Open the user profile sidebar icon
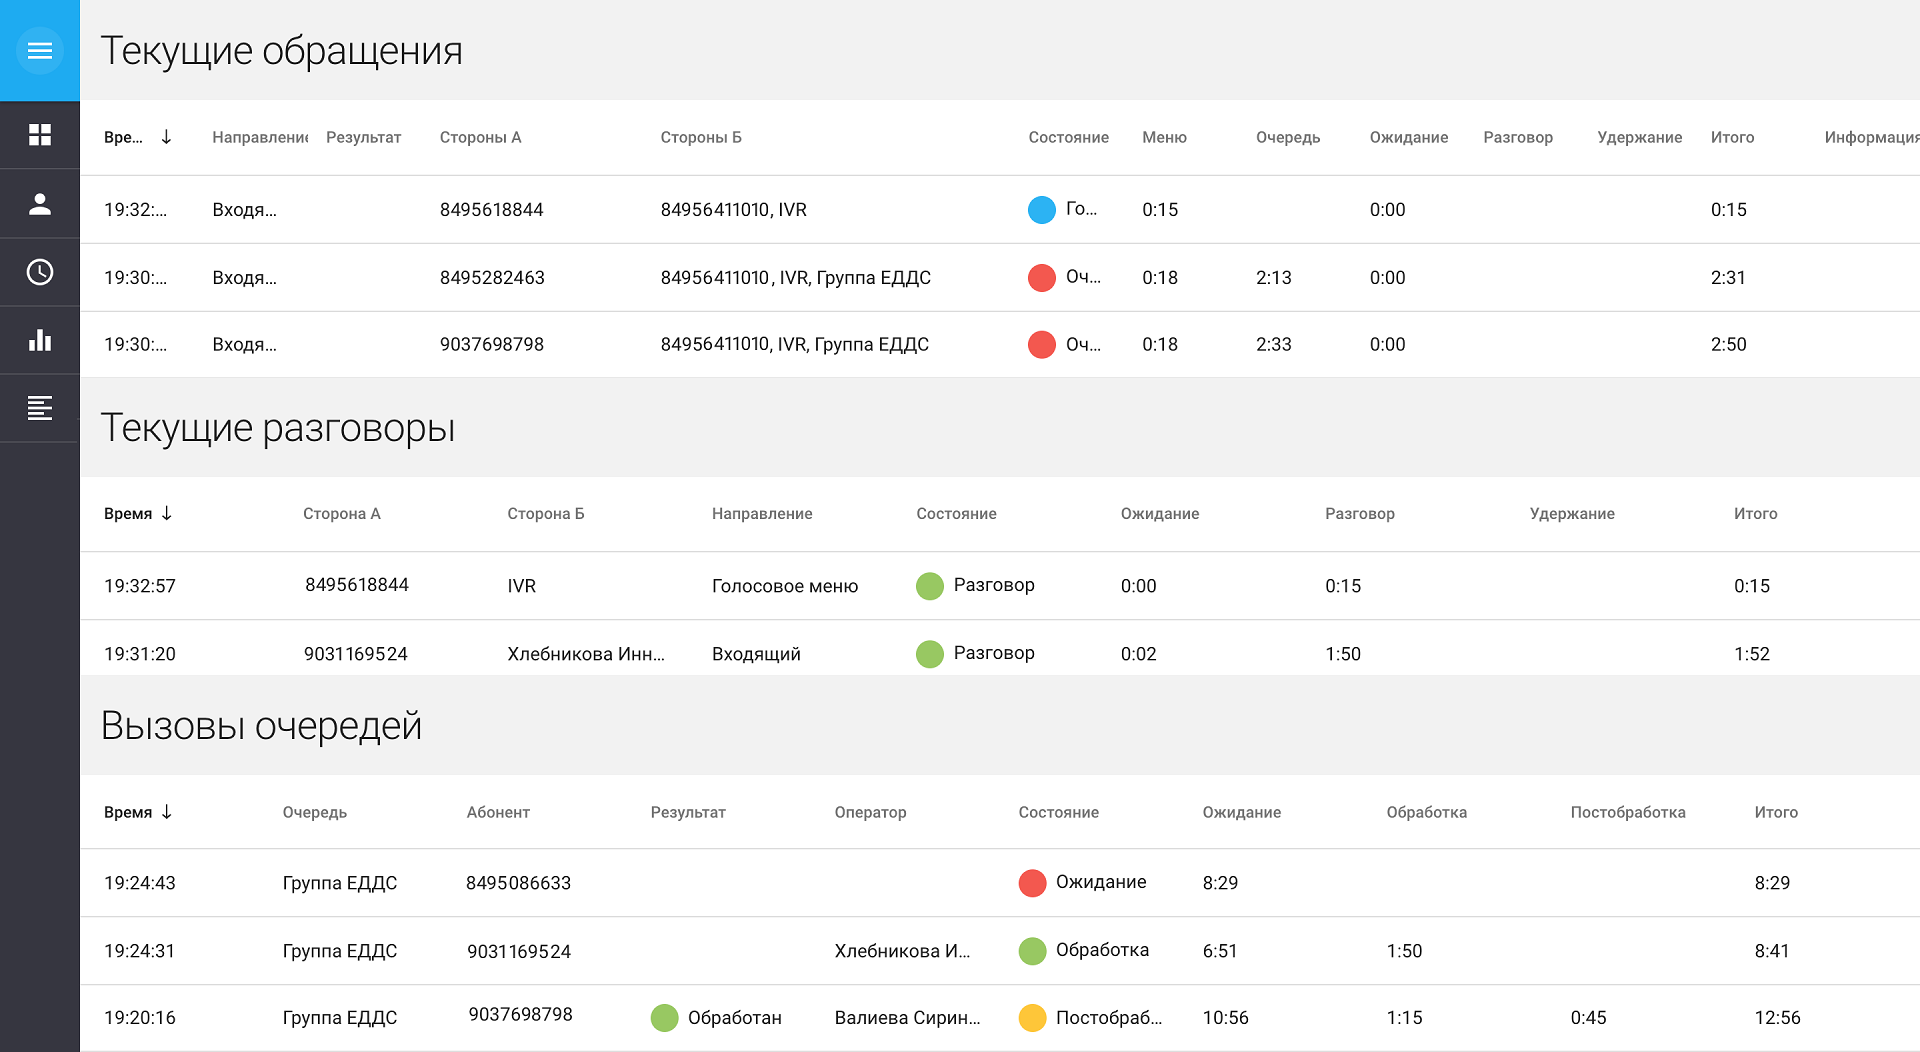Screen dimensions: 1920x1052 pos(40,204)
